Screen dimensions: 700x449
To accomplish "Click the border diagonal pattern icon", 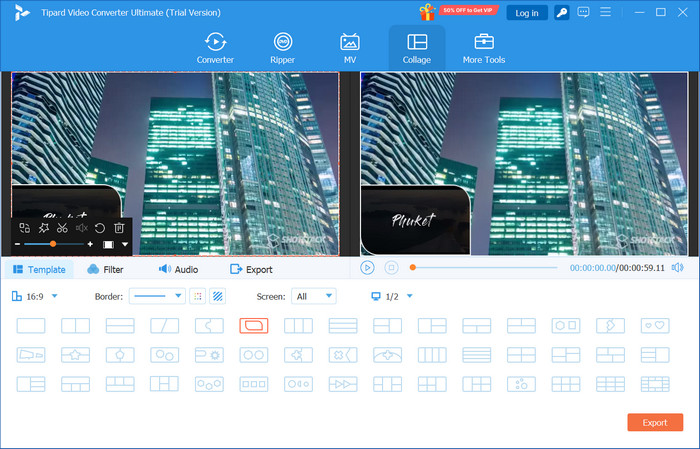I will point(217,296).
